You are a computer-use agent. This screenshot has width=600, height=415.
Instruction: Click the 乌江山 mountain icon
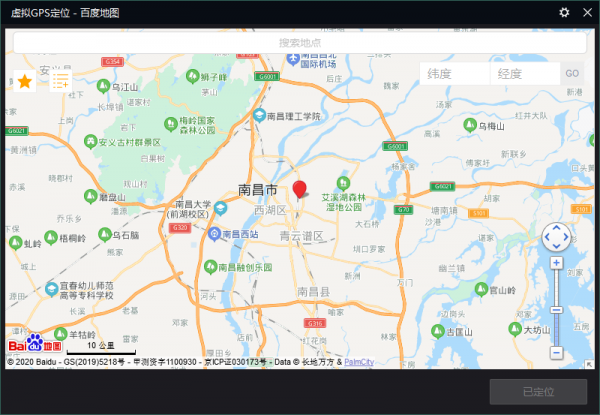point(103,86)
